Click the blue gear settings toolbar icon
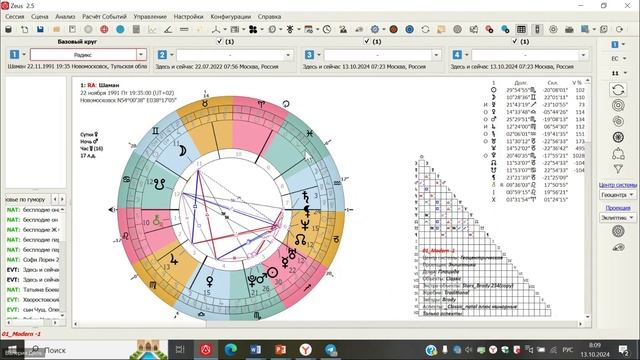 click(375, 29)
